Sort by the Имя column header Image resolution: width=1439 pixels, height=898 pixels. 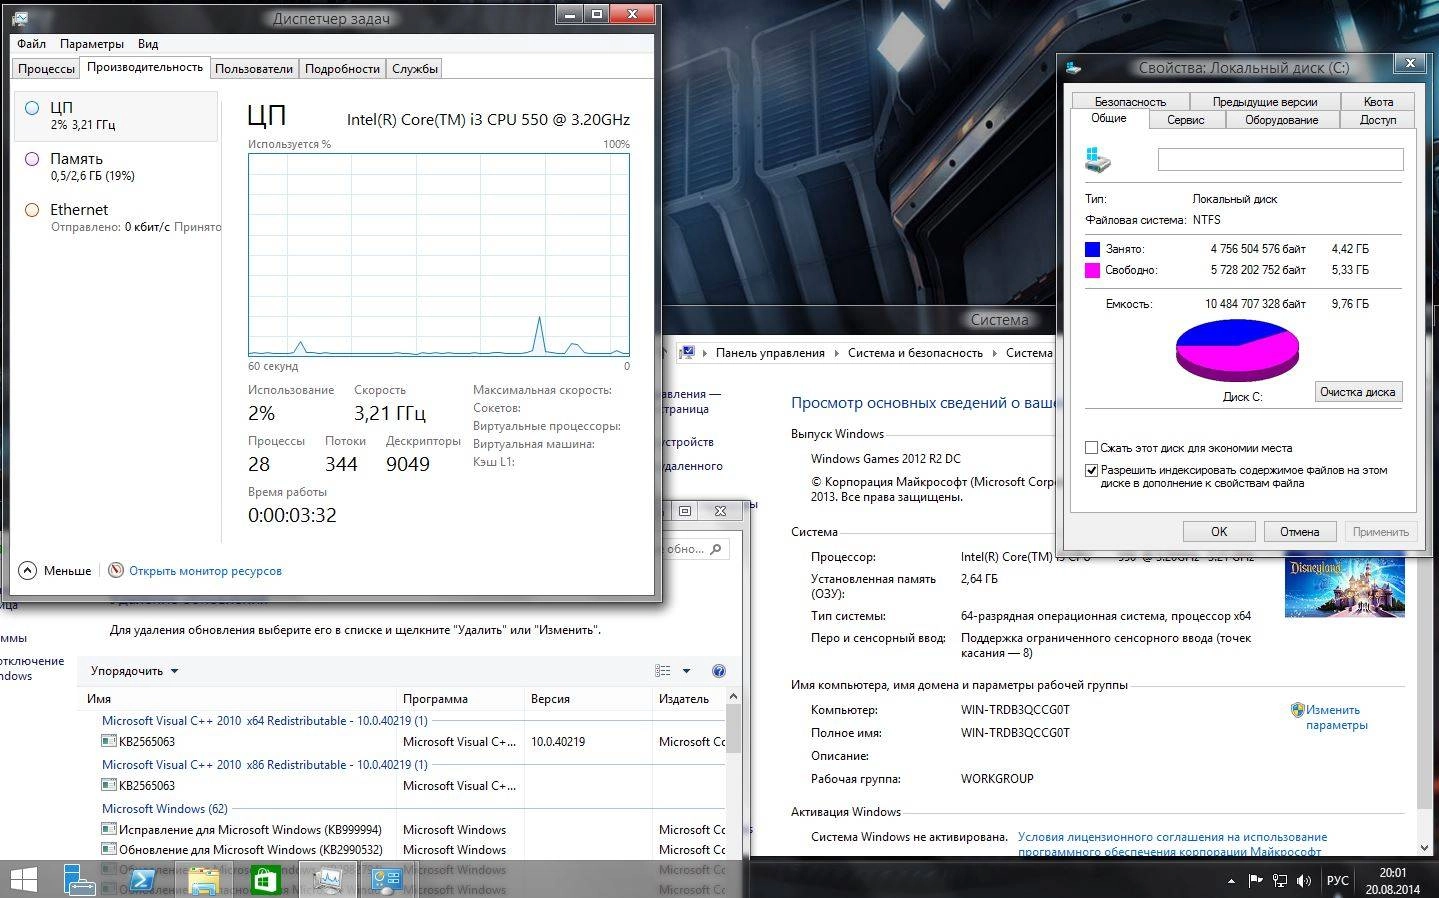[238, 699]
